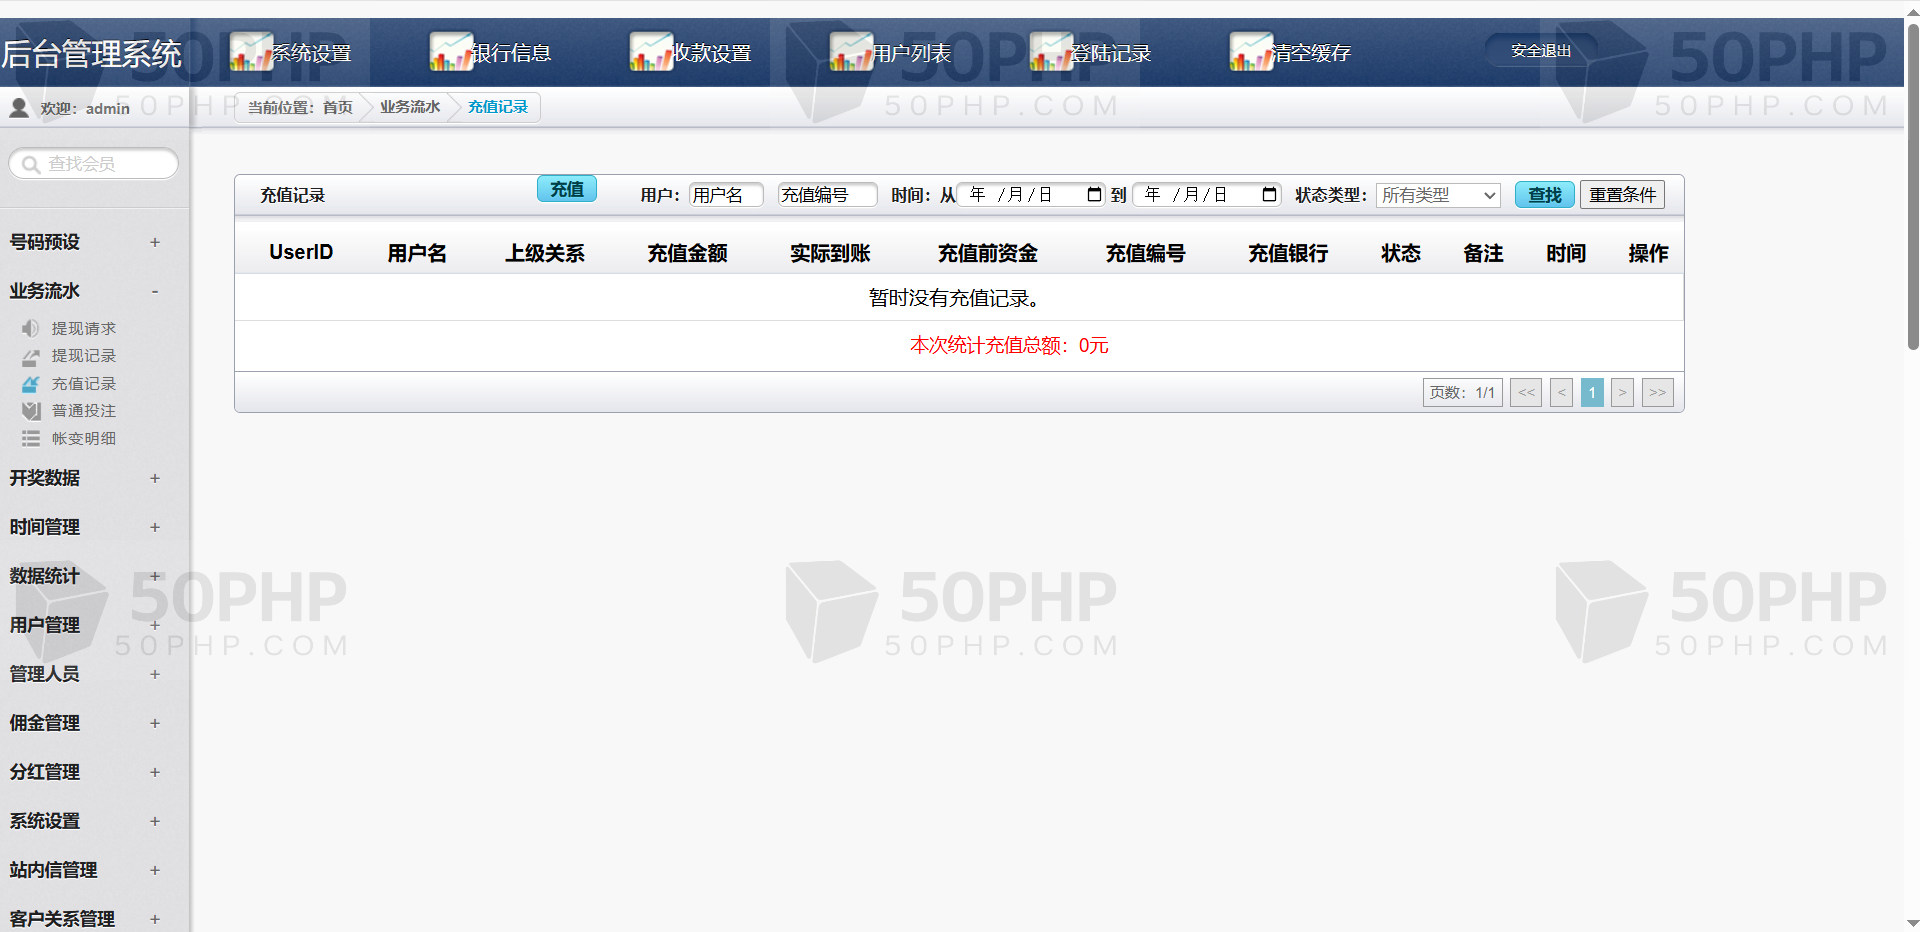Click the 银行信息 chart icon

tap(450, 52)
